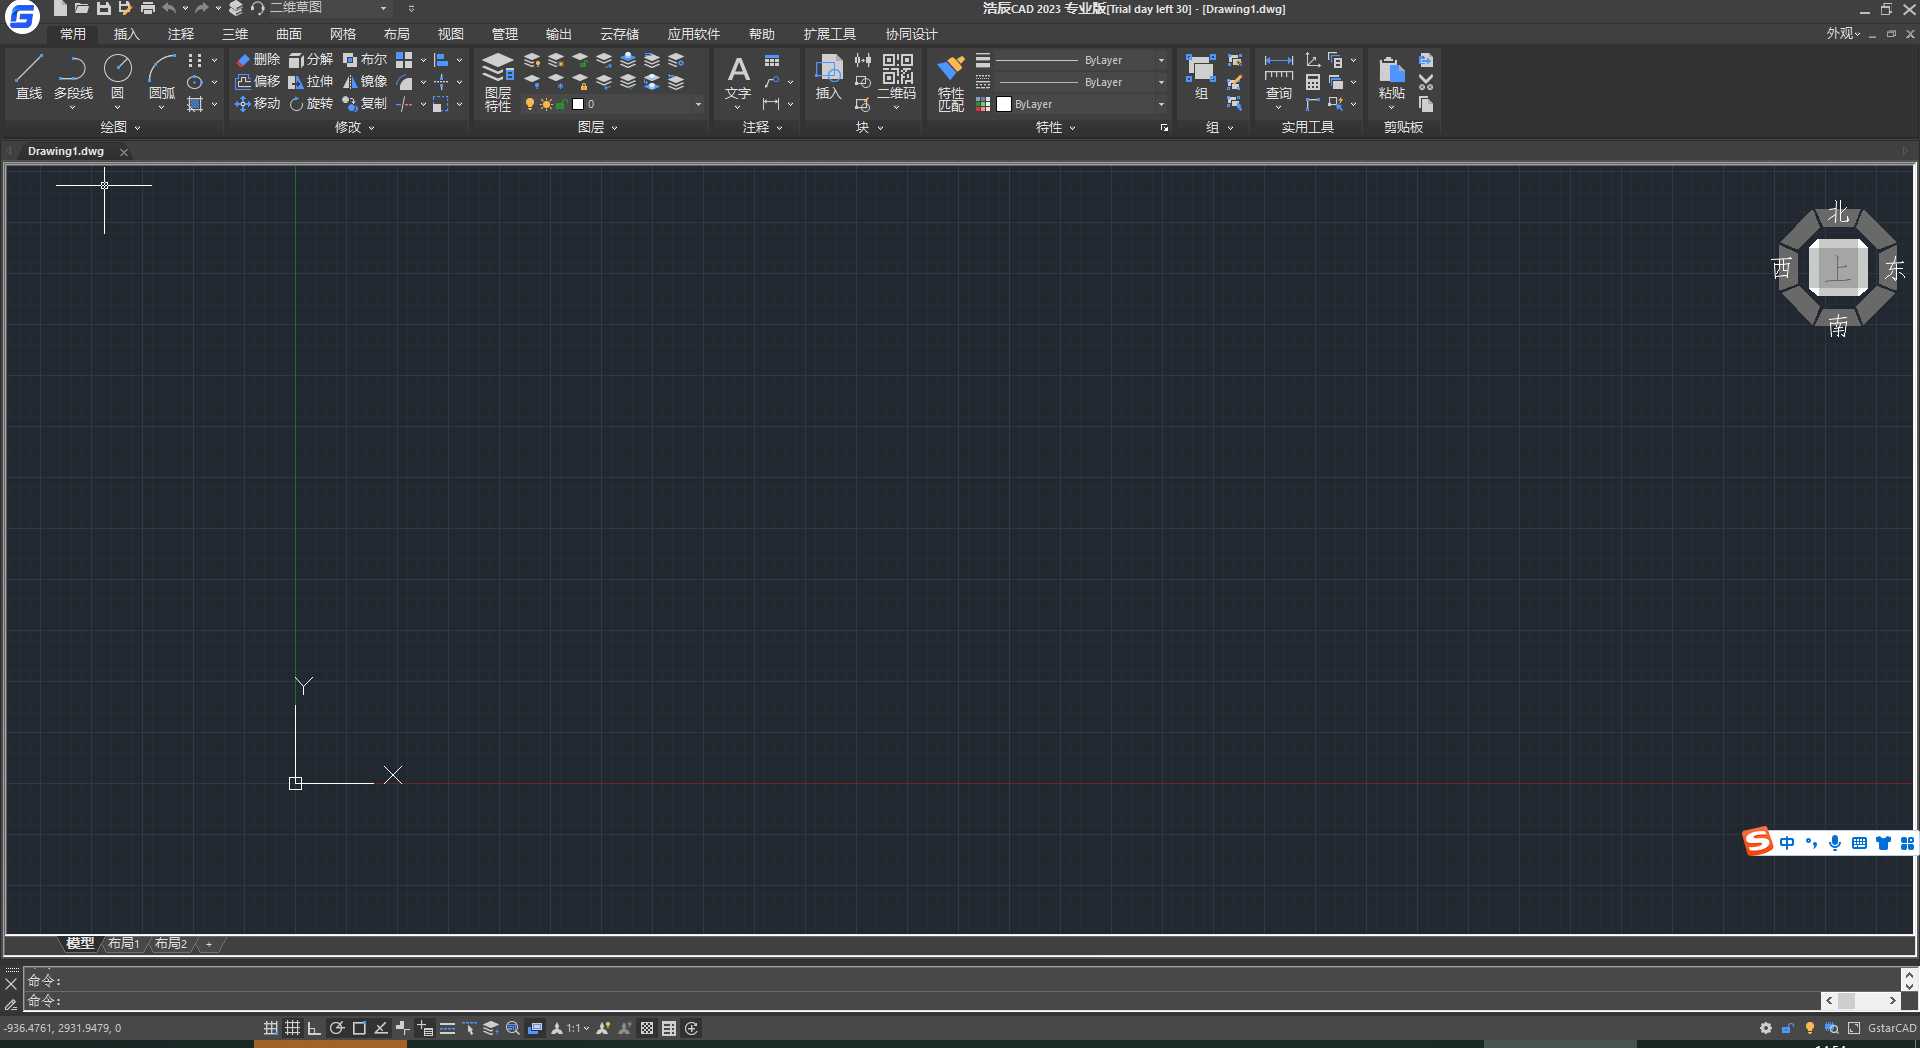Image resolution: width=1920 pixels, height=1048 pixels.
Task: Click the QR code (二维码) tool
Action: point(897,78)
